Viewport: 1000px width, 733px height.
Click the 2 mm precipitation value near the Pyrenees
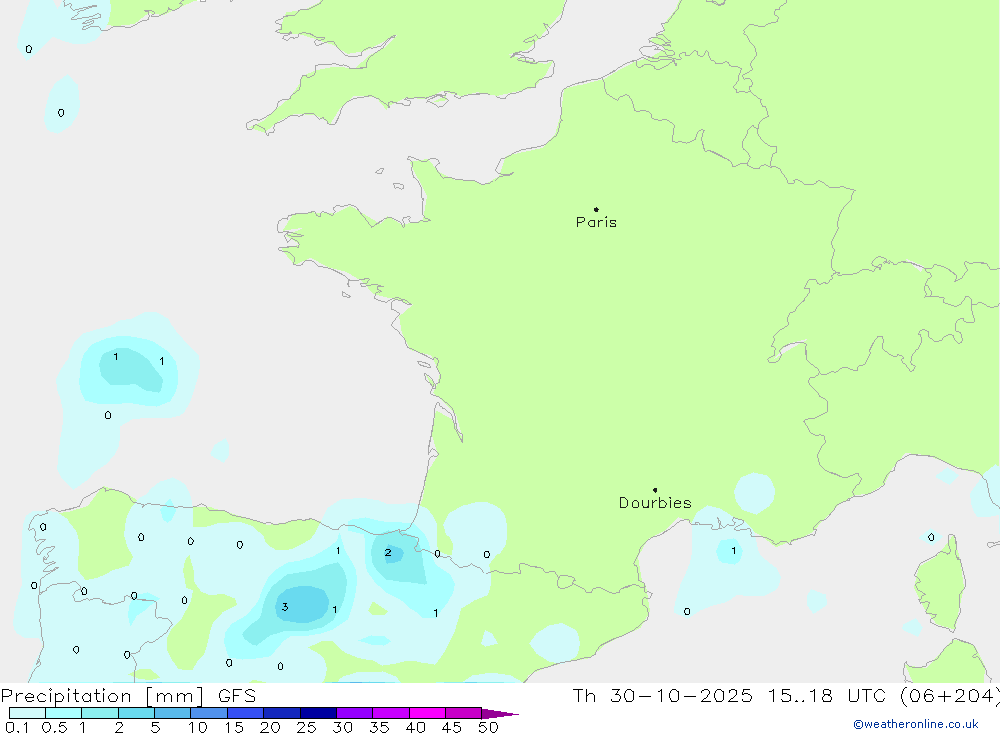[388, 552]
